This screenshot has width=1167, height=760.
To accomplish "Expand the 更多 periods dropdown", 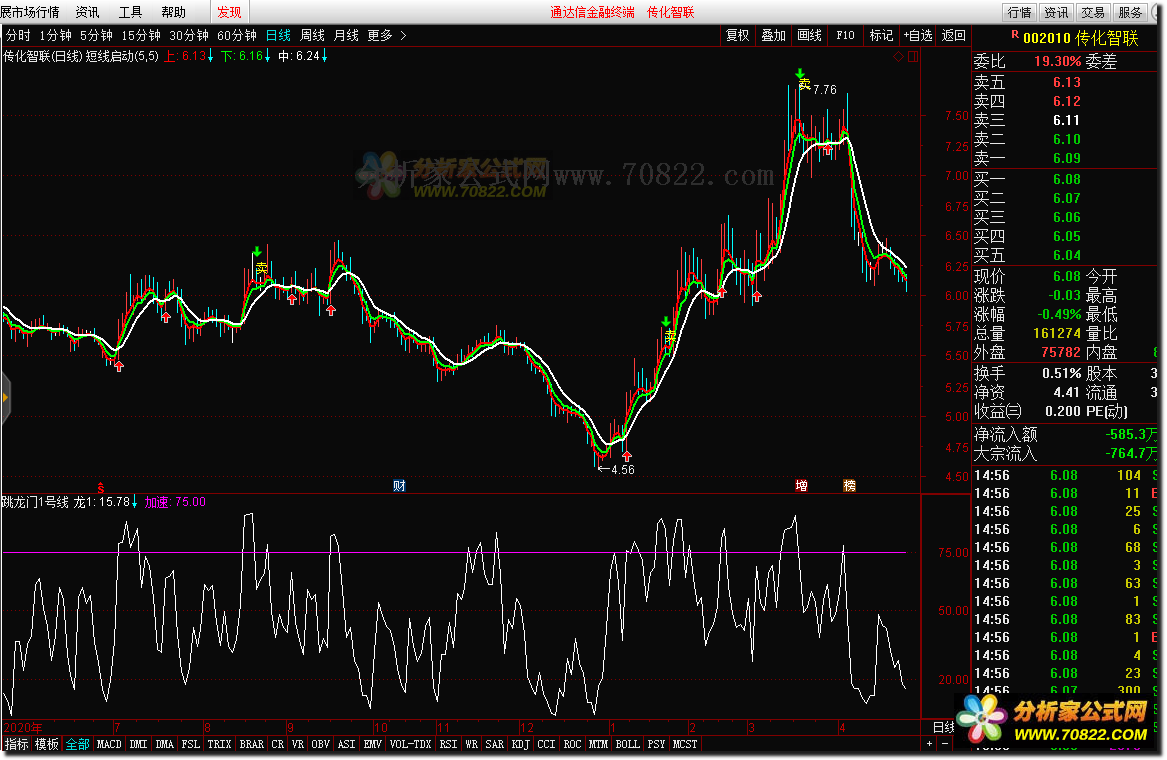I will point(386,35).
